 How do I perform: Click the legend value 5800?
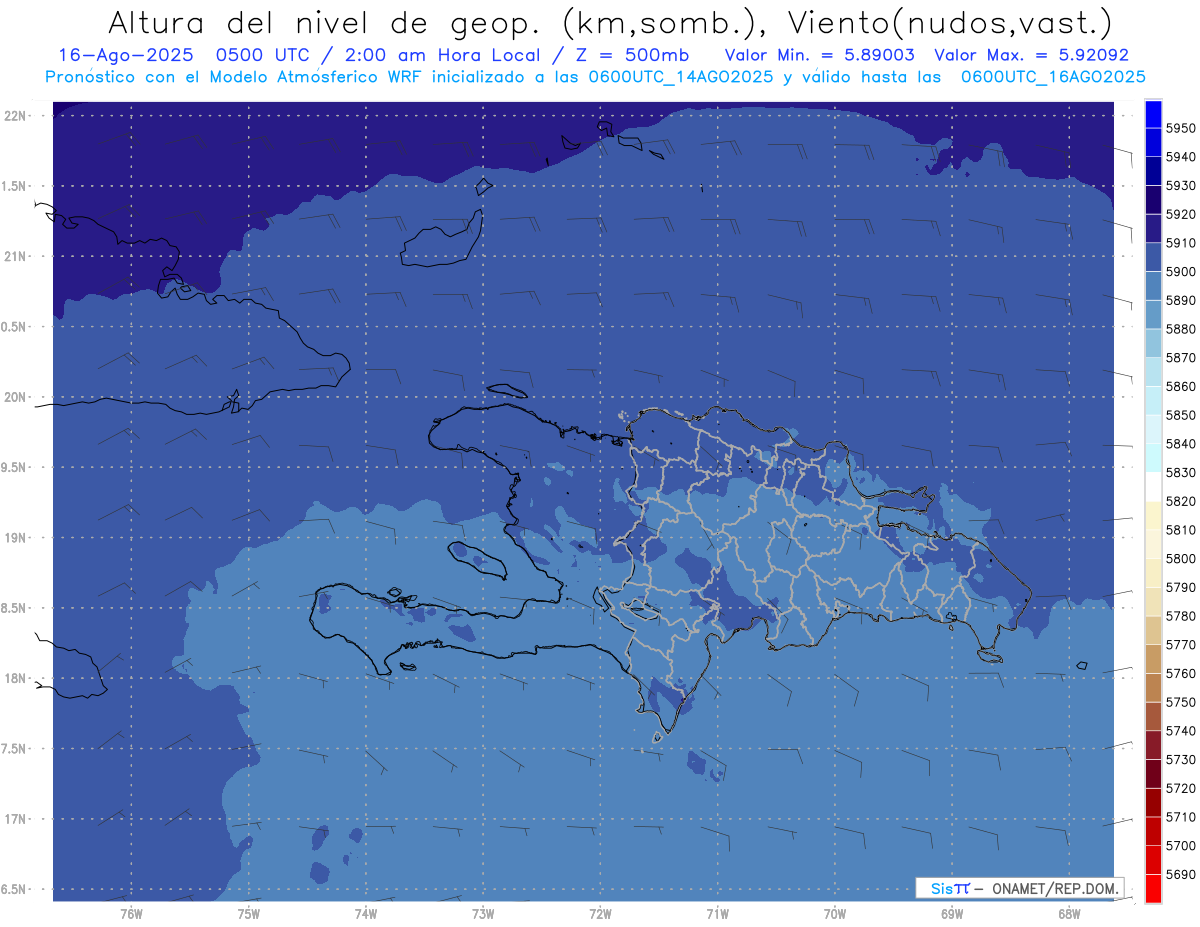click(1180, 558)
